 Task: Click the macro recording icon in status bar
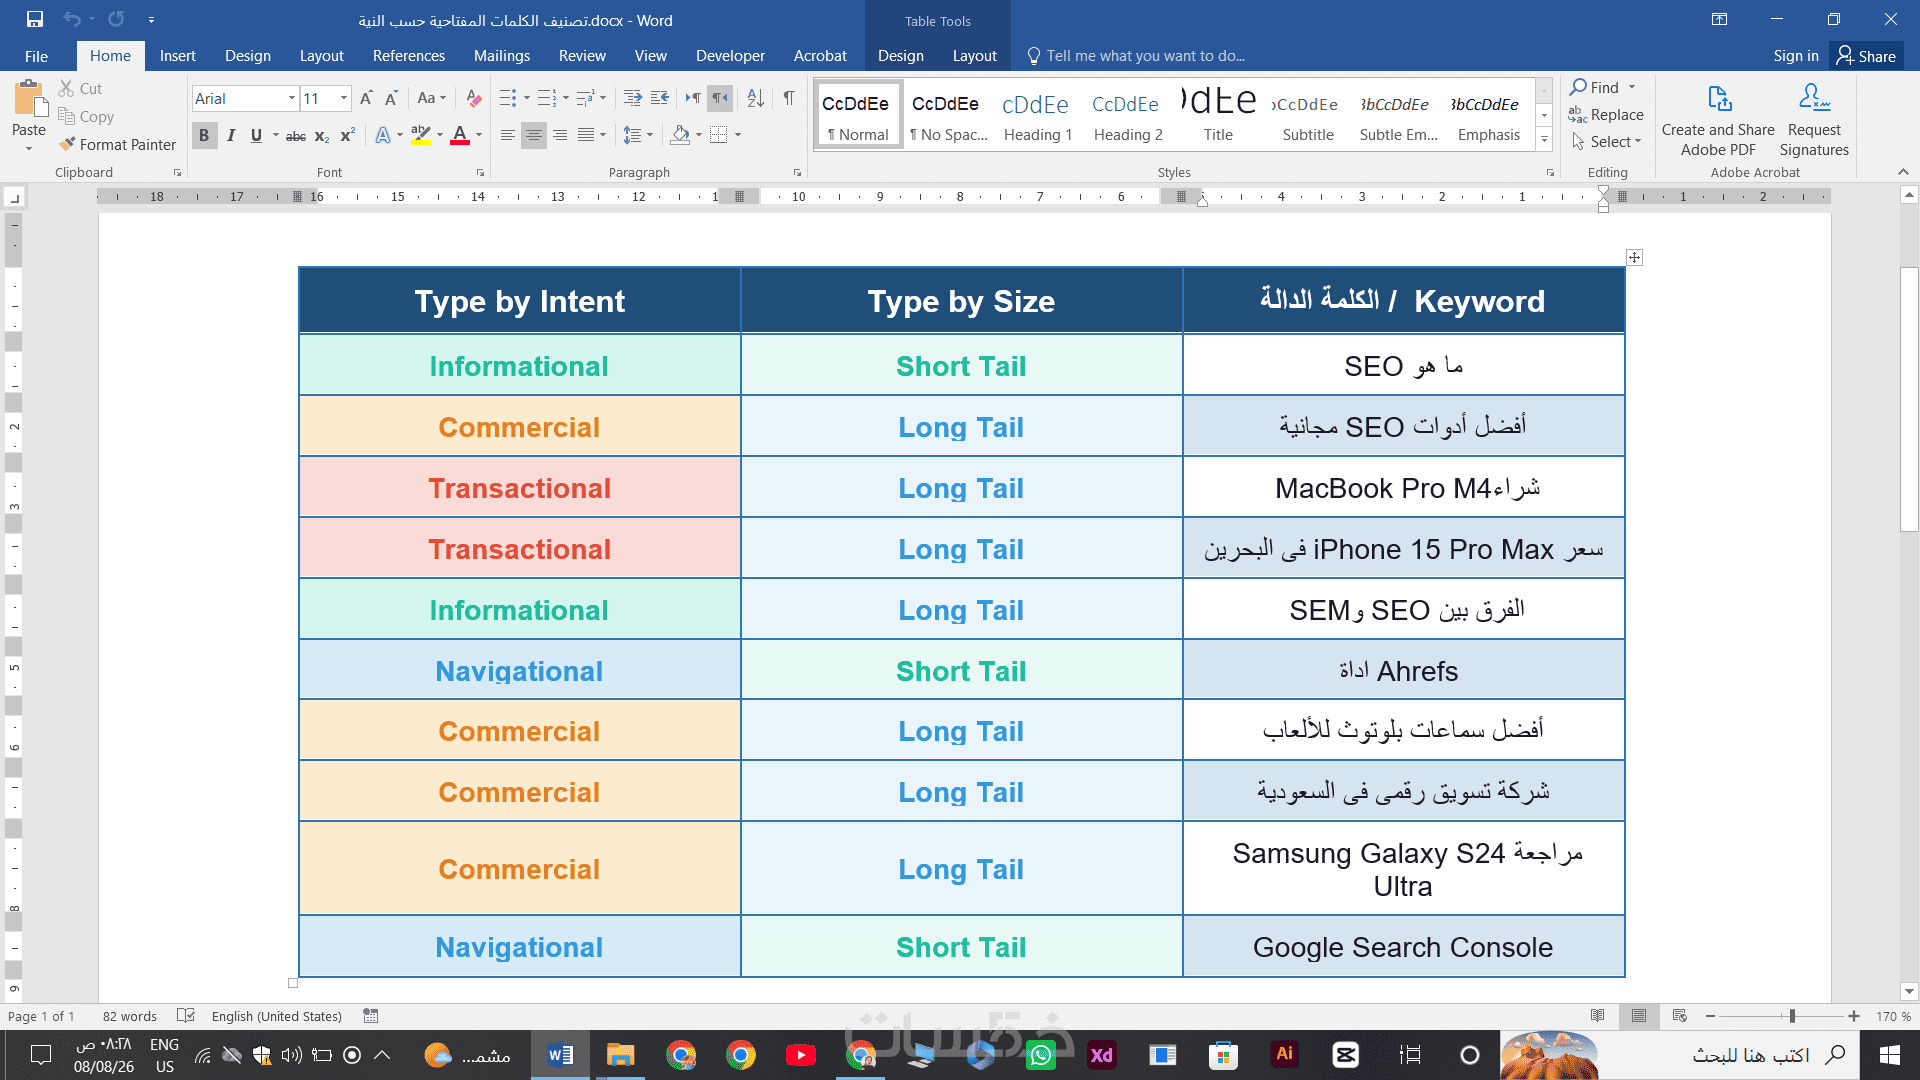point(371,1016)
